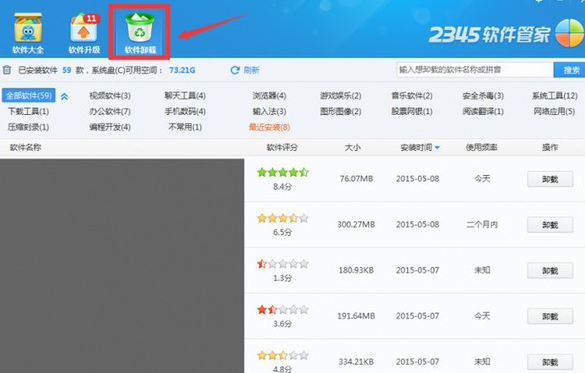Select the 191.64MB size cell

pyautogui.click(x=356, y=316)
